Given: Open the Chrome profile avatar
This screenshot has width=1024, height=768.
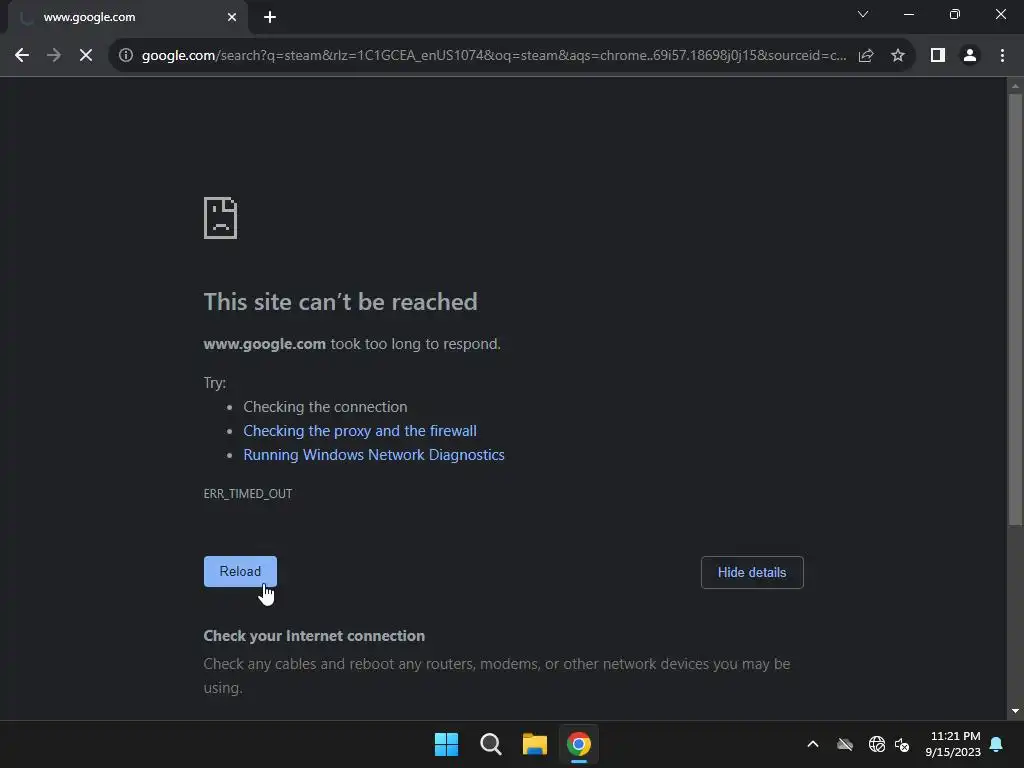Looking at the screenshot, I should tap(970, 56).
